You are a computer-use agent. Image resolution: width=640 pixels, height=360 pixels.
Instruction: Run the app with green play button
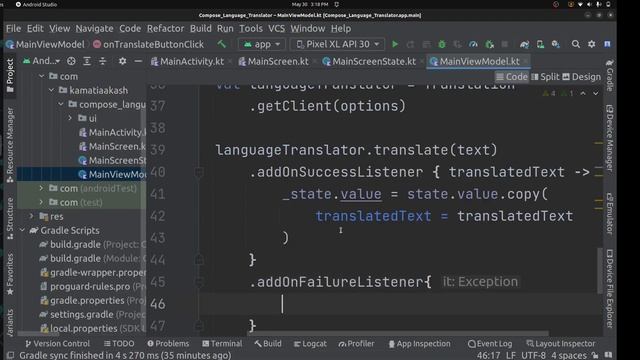tap(395, 44)
